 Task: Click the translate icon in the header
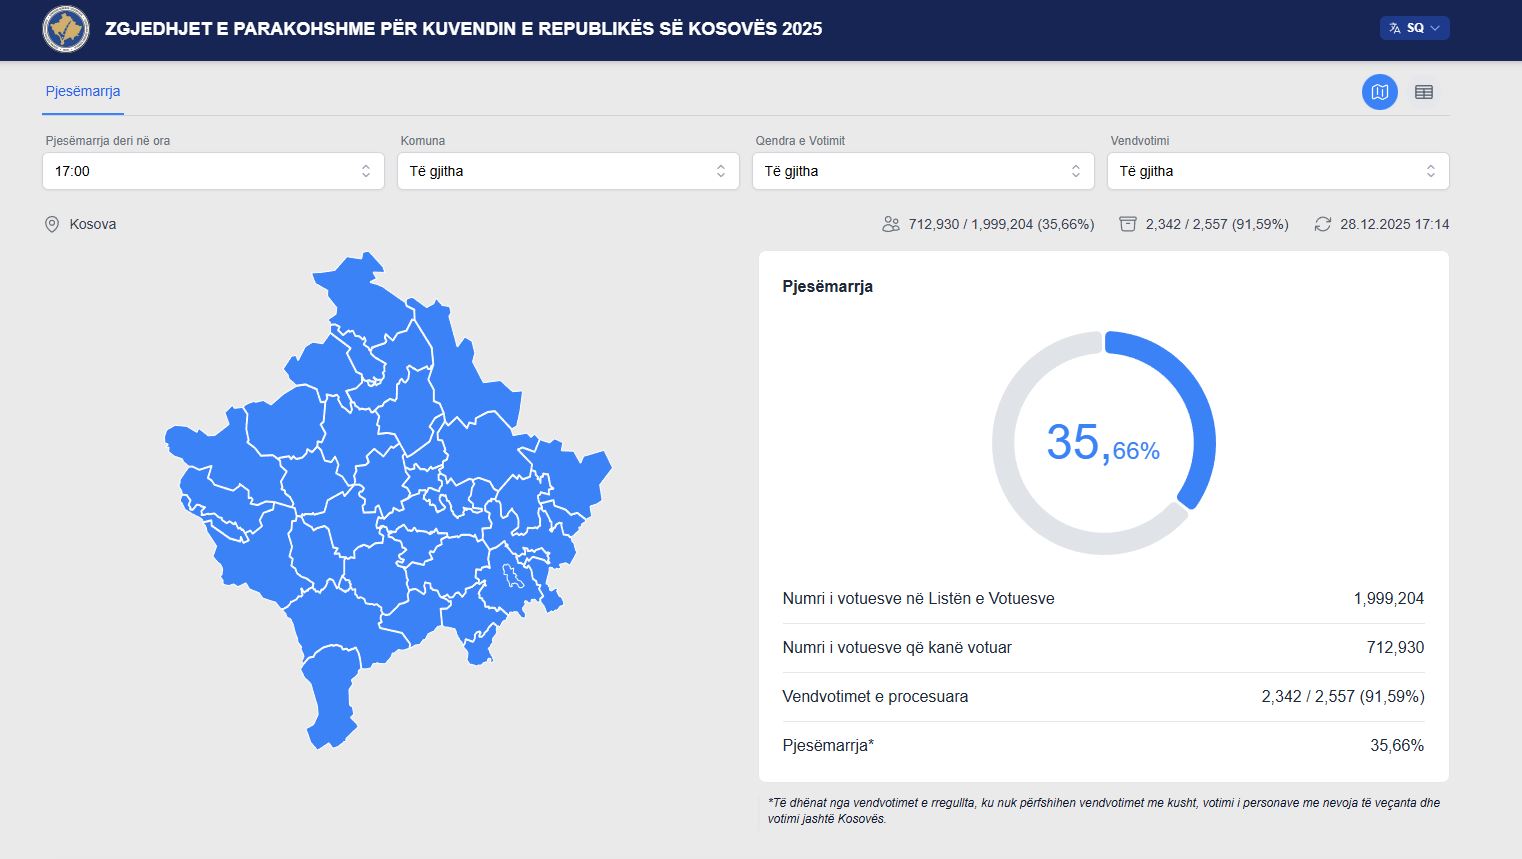pyautogui.click(x=1395, y=28)
